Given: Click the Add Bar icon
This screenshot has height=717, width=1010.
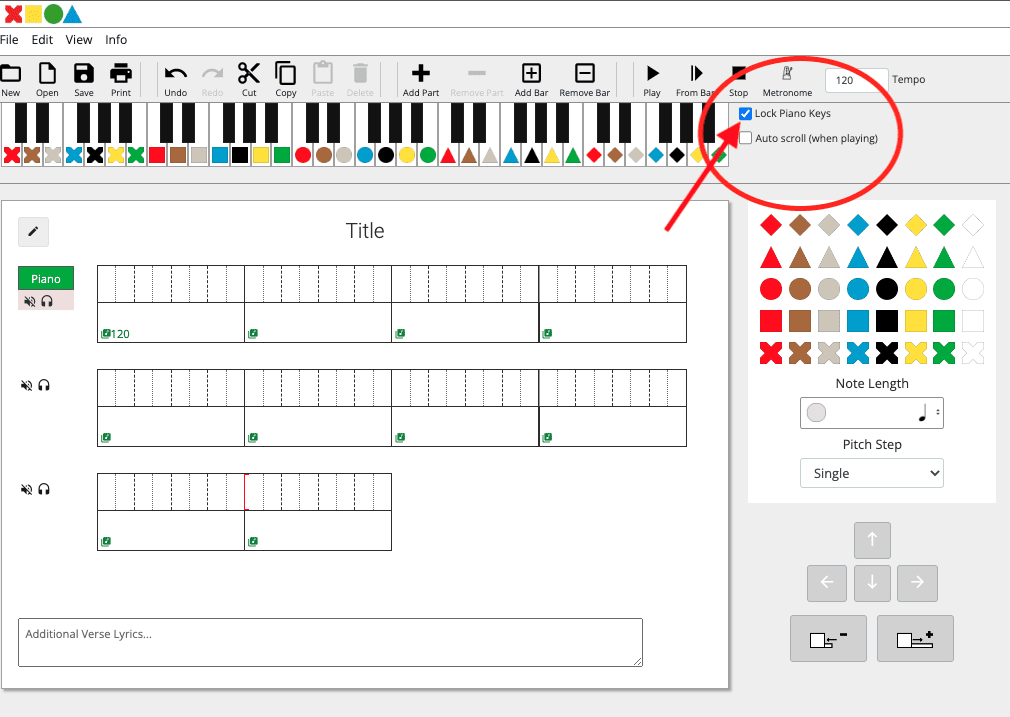Looking at the screenshot, I should click(x=531, y=74).
